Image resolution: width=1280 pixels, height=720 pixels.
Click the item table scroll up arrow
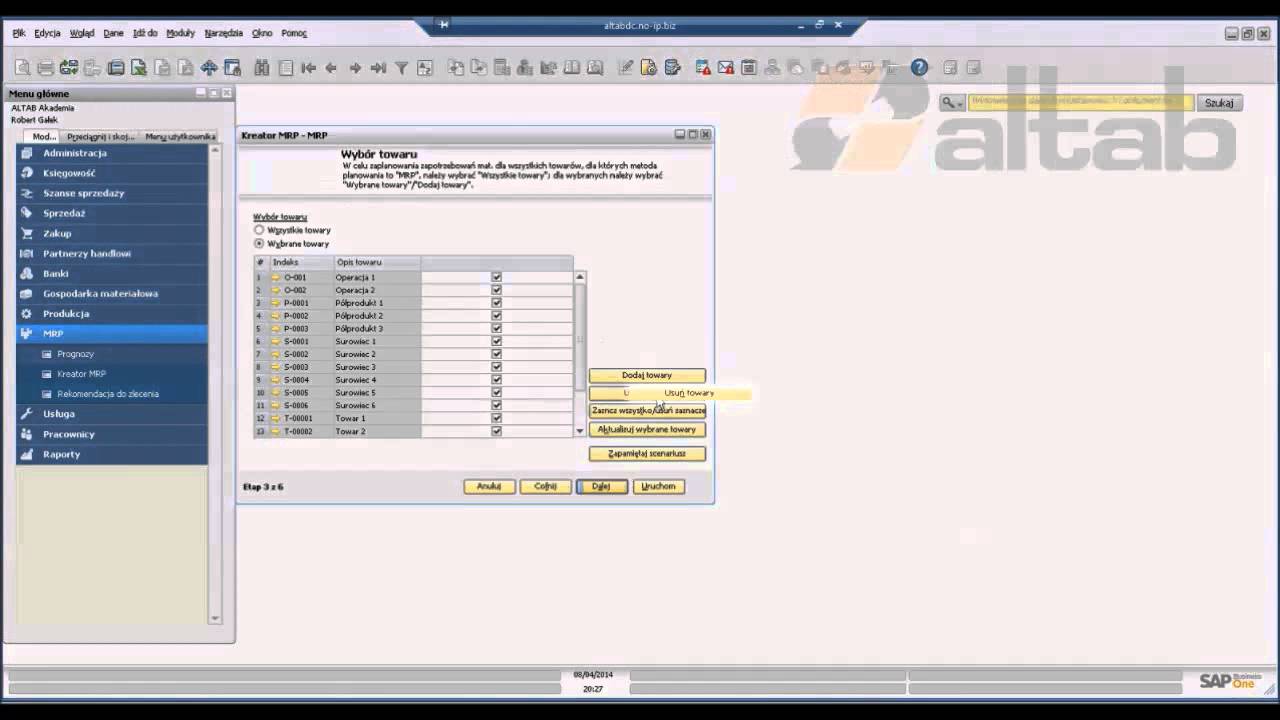579,277
